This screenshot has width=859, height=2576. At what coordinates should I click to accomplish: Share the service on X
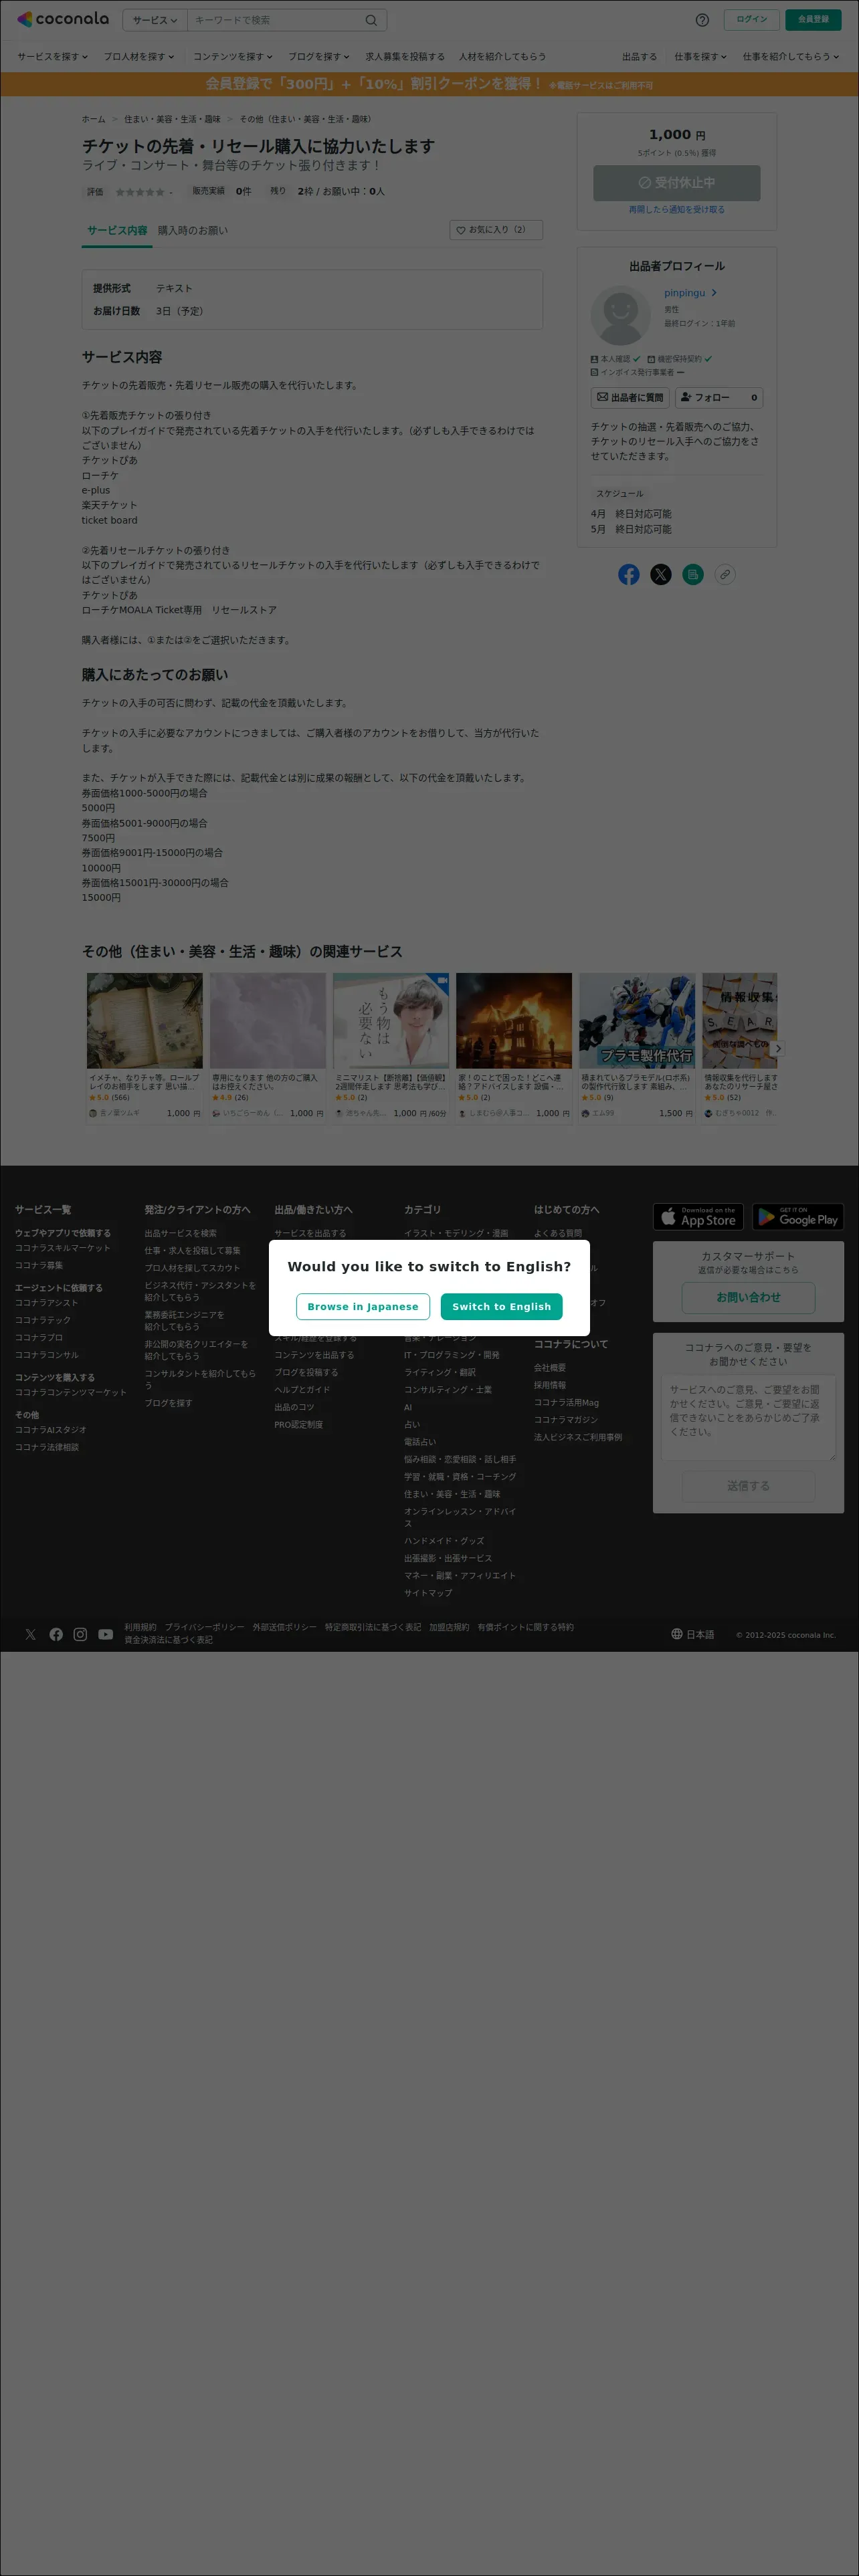661,574
